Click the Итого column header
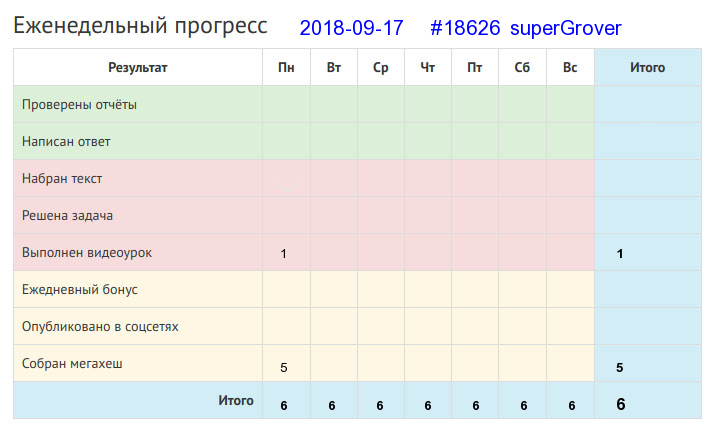 (647, 68)
